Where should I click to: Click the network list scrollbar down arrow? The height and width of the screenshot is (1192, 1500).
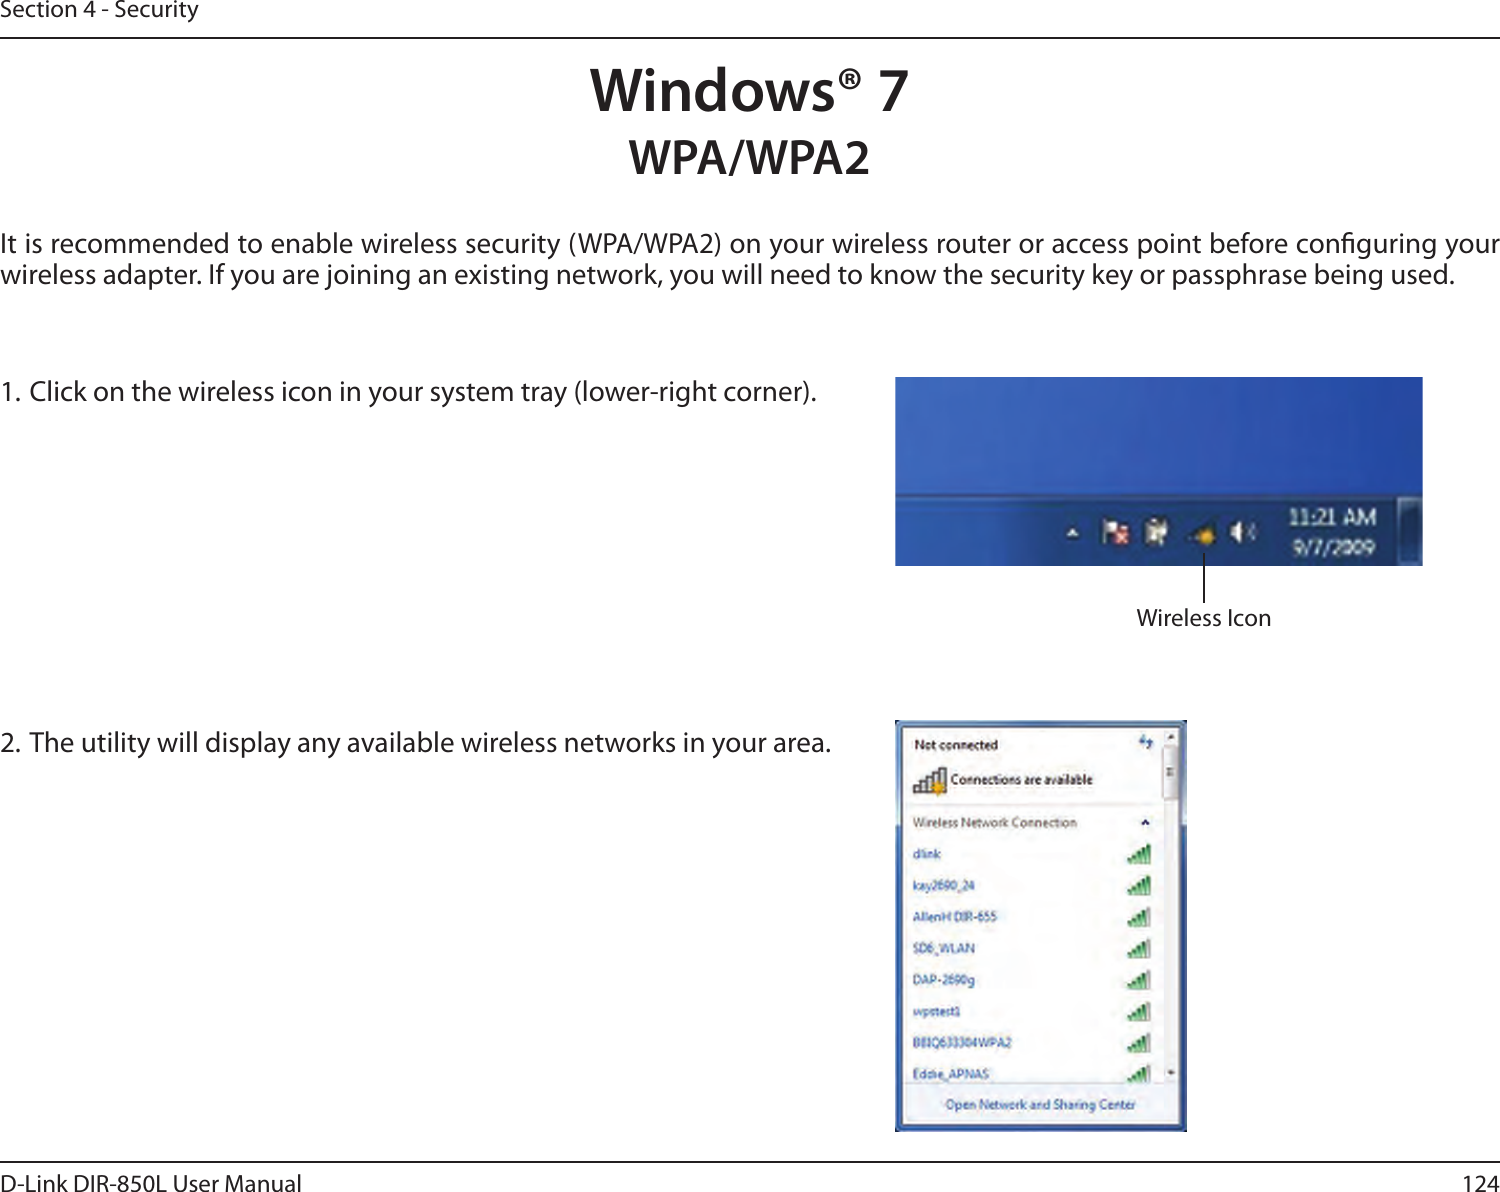tap(1171, 1073)
